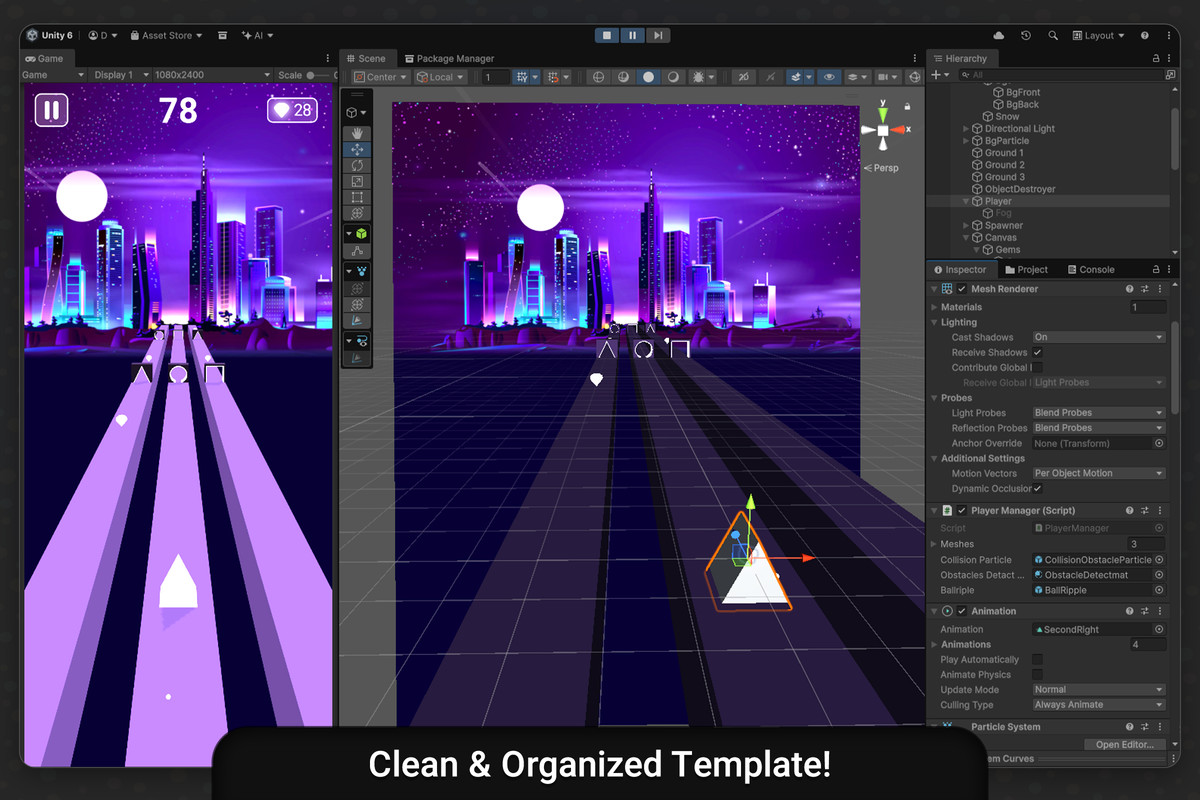Enable the Play Automatically checkbox
1200x800 pixels.
pyautogui.click(x=1038, y=659)
